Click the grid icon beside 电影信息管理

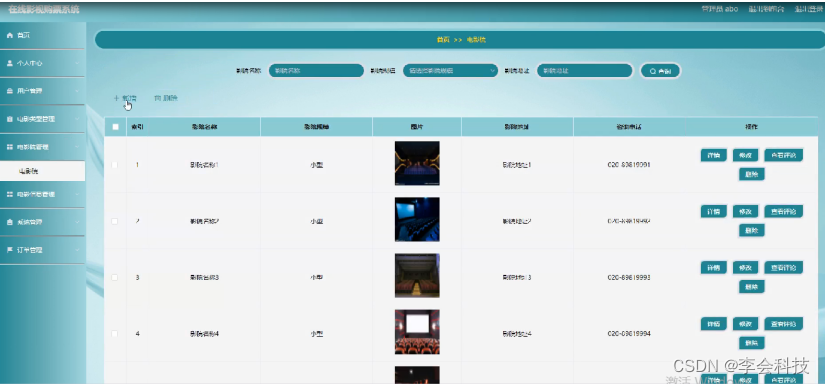tap(9, 195)
